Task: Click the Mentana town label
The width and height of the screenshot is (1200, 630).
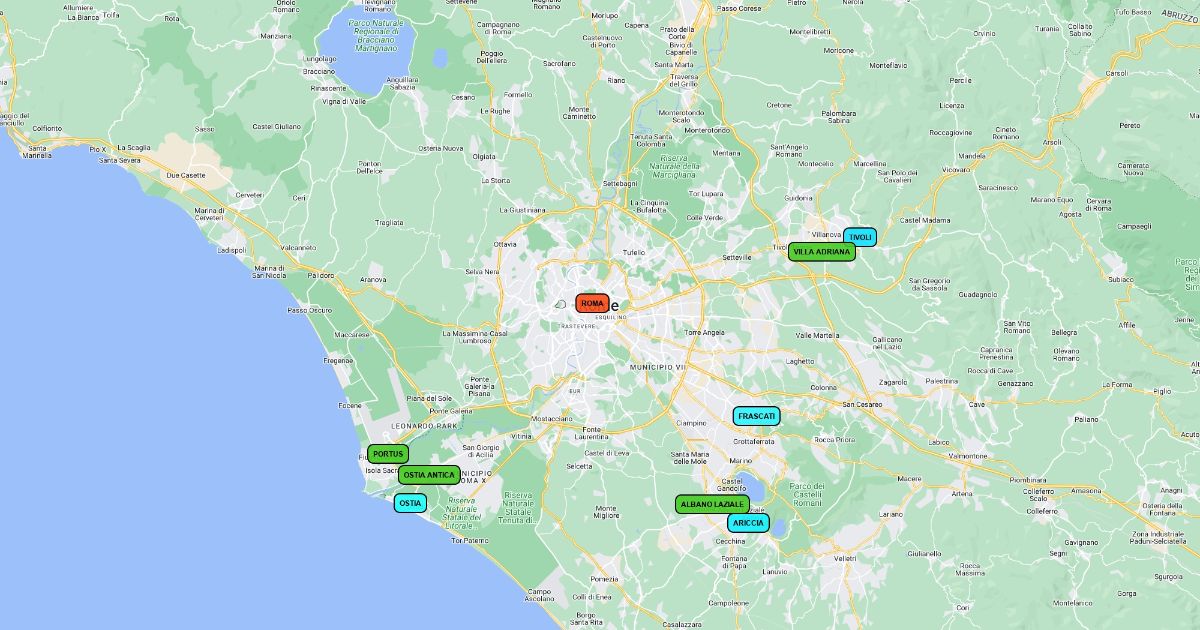Action: (728, 153)
